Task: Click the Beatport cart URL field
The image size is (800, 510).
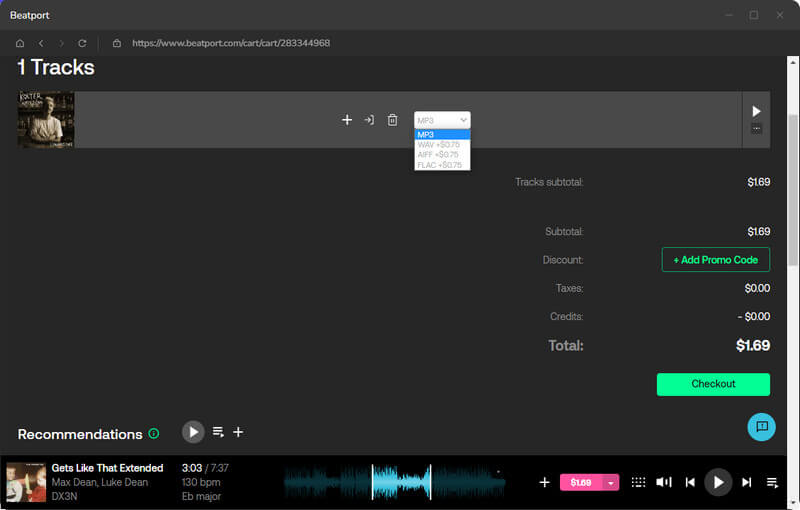Action: [x=231, y=43]
